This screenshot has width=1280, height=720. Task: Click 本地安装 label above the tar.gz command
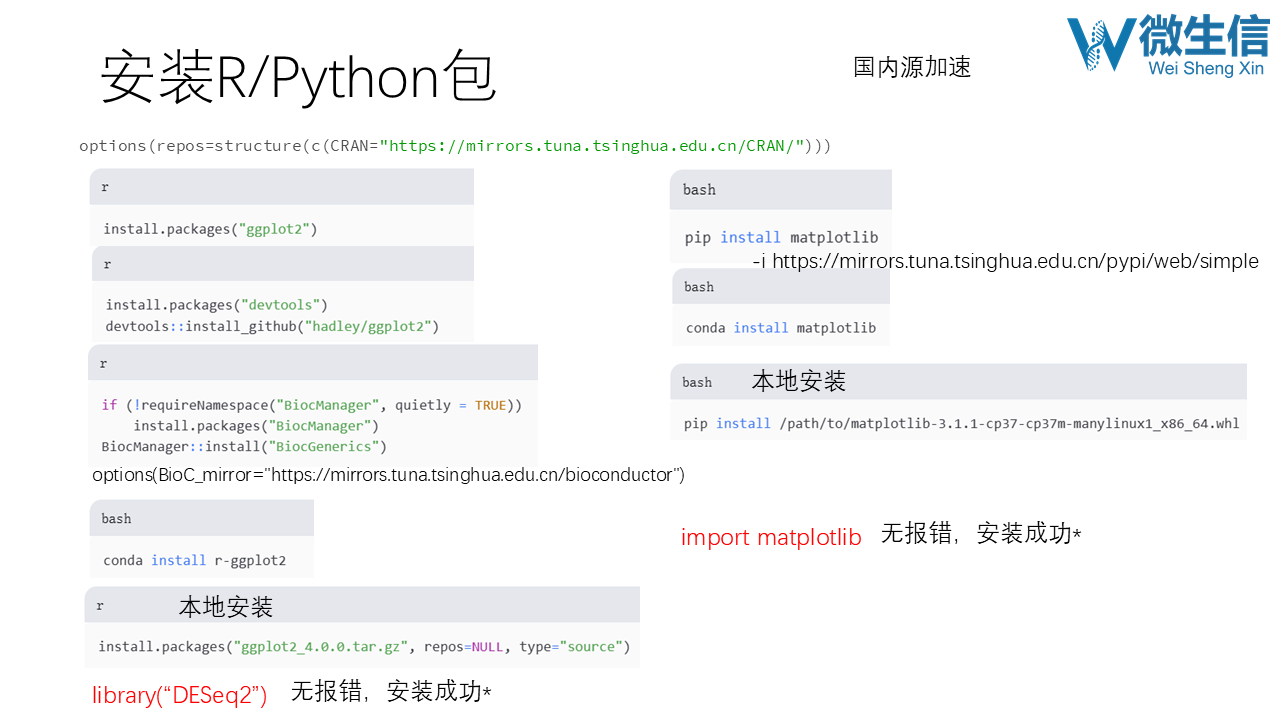[x=226, y=607]
